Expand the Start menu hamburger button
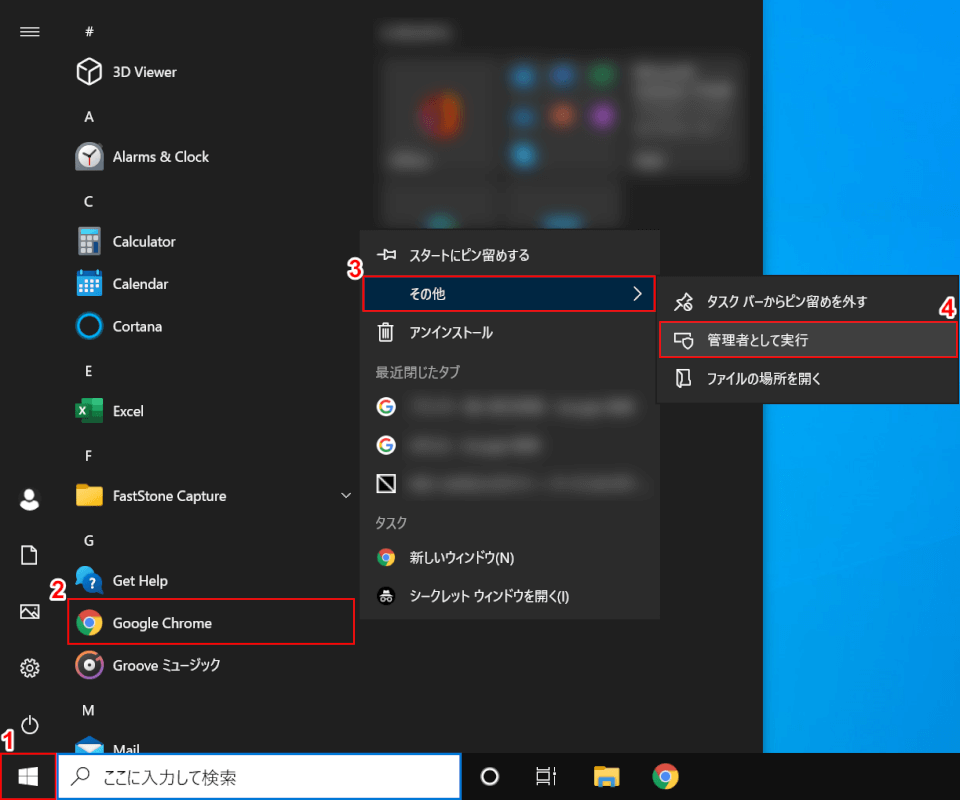This screenshot has width=960, height=800. point(29,31)
